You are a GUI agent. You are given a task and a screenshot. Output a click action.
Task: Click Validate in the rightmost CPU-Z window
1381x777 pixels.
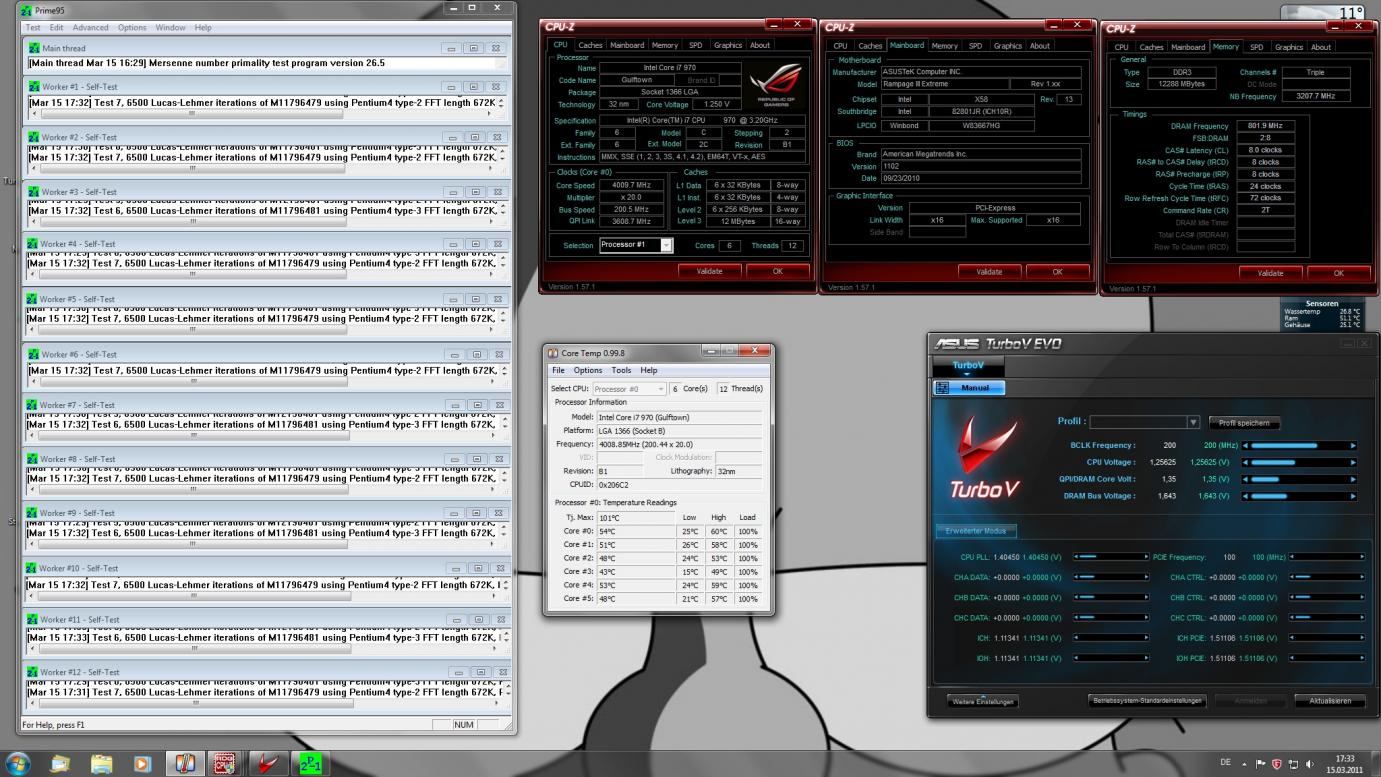(1270, 272)
